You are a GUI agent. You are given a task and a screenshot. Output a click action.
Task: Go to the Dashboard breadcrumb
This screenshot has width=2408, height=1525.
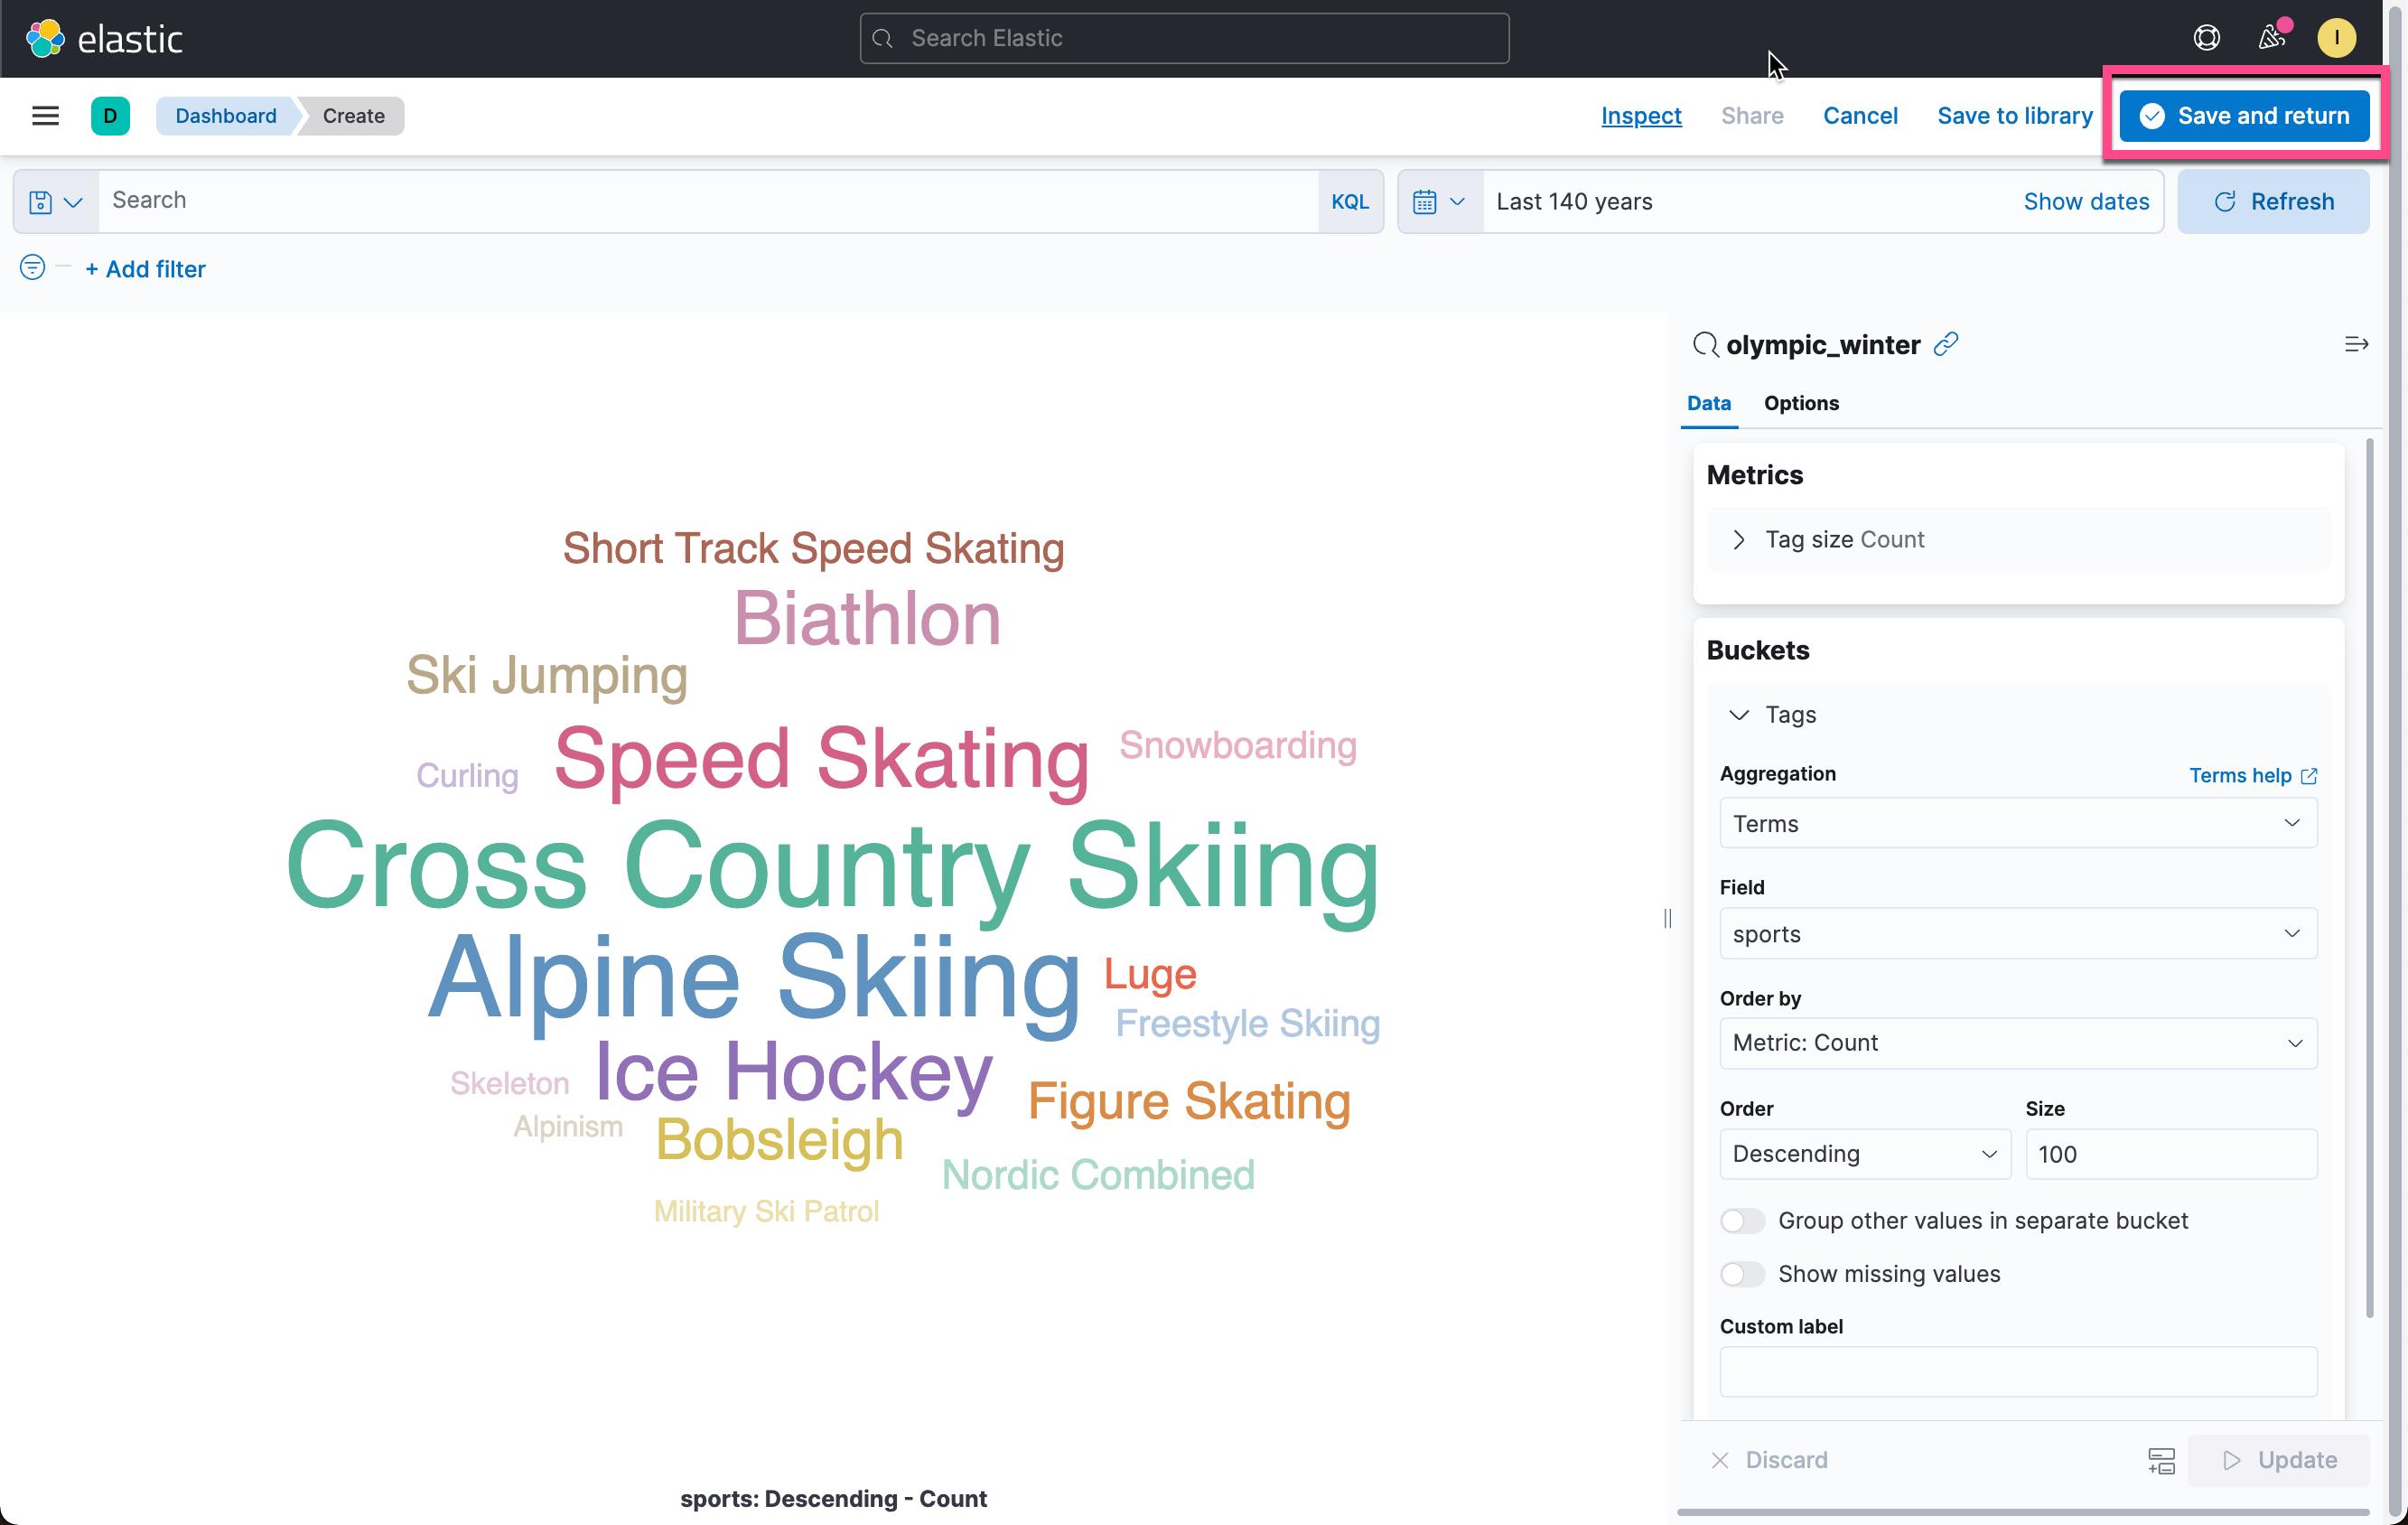point(226,116)
